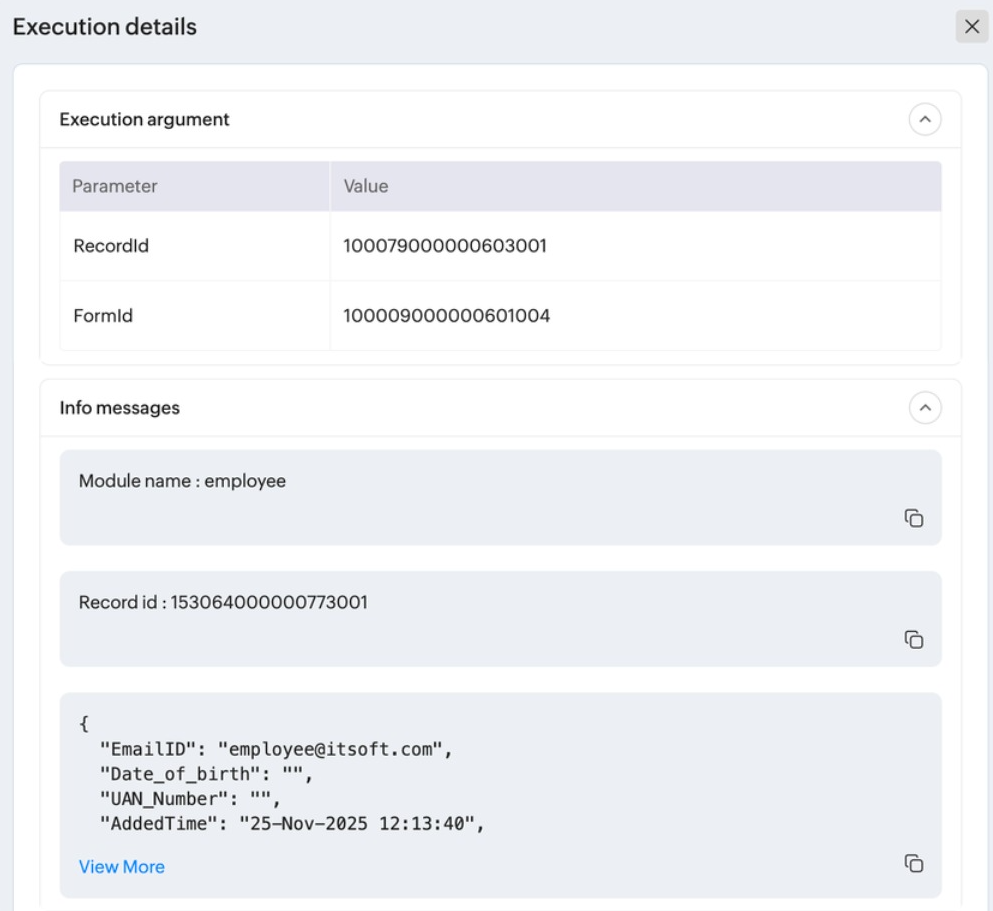The height and width of the screenshot is (911, 993).
Task: Click the RecordId value 100079000000603001
Action: pyautogui.click(x=445, y=246)
